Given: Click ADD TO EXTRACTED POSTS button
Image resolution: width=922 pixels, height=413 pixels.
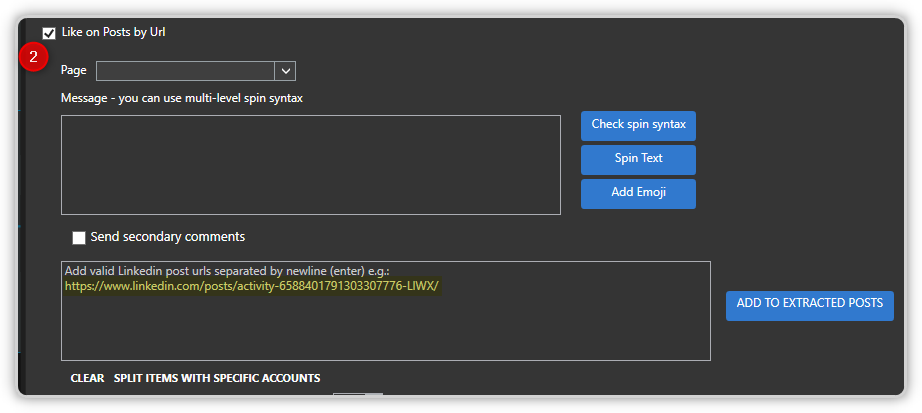Looking at the screenshot, I should click(810, 306).
